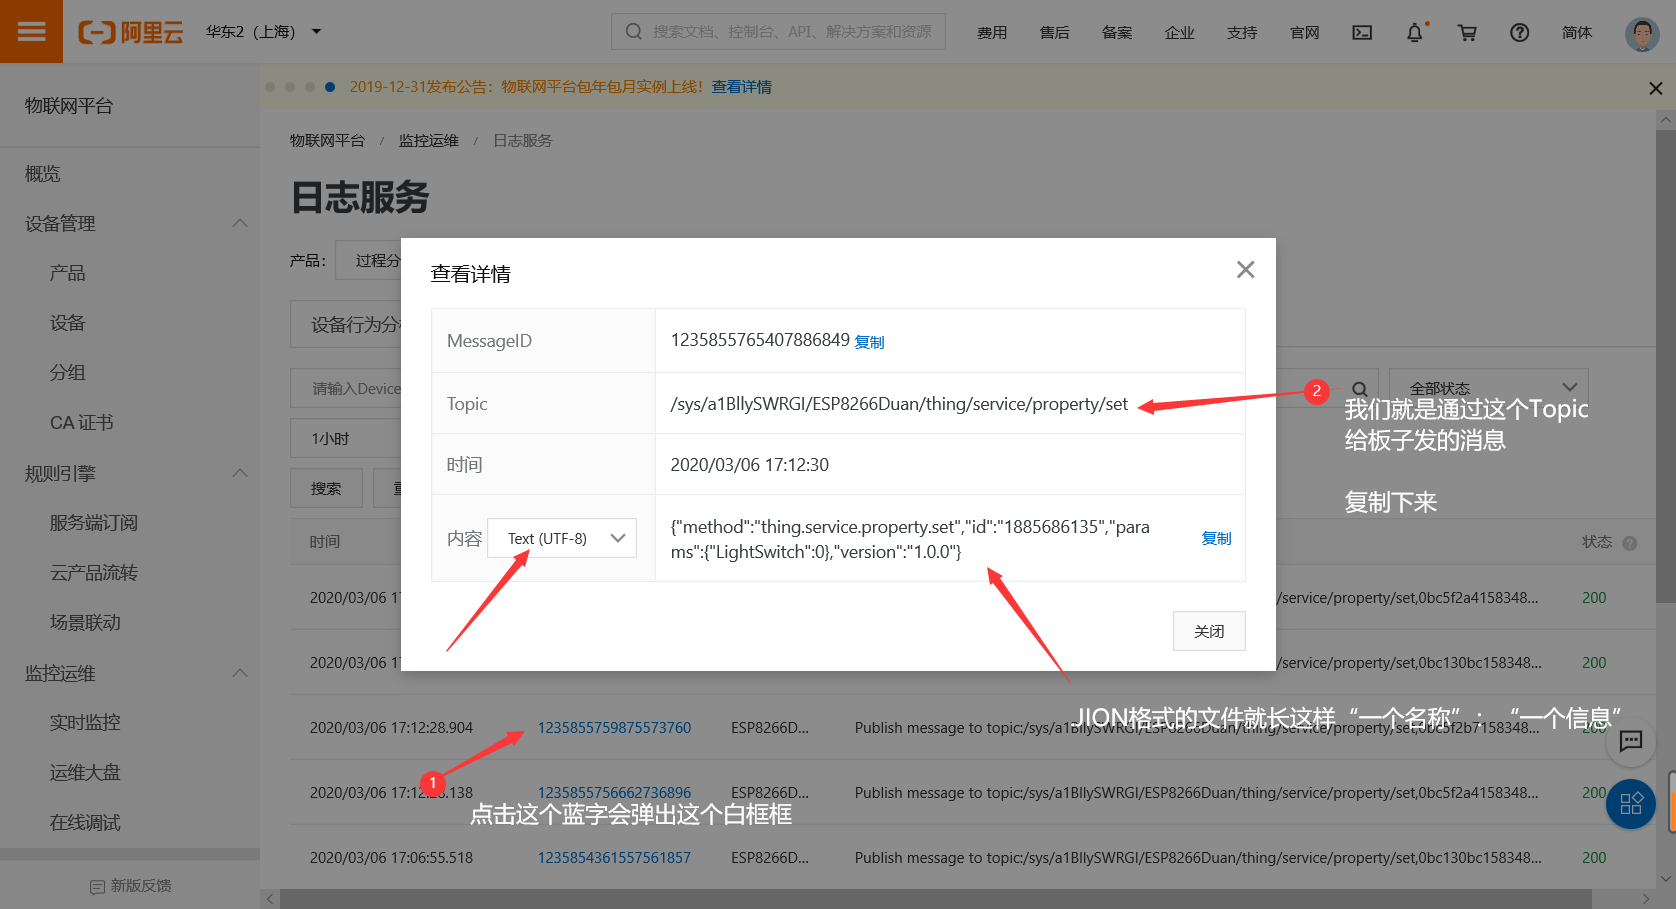Open message ID 1235855759875573760
Image resolution: width=1676 pixels, height=909 pixels.
(614, 727)
